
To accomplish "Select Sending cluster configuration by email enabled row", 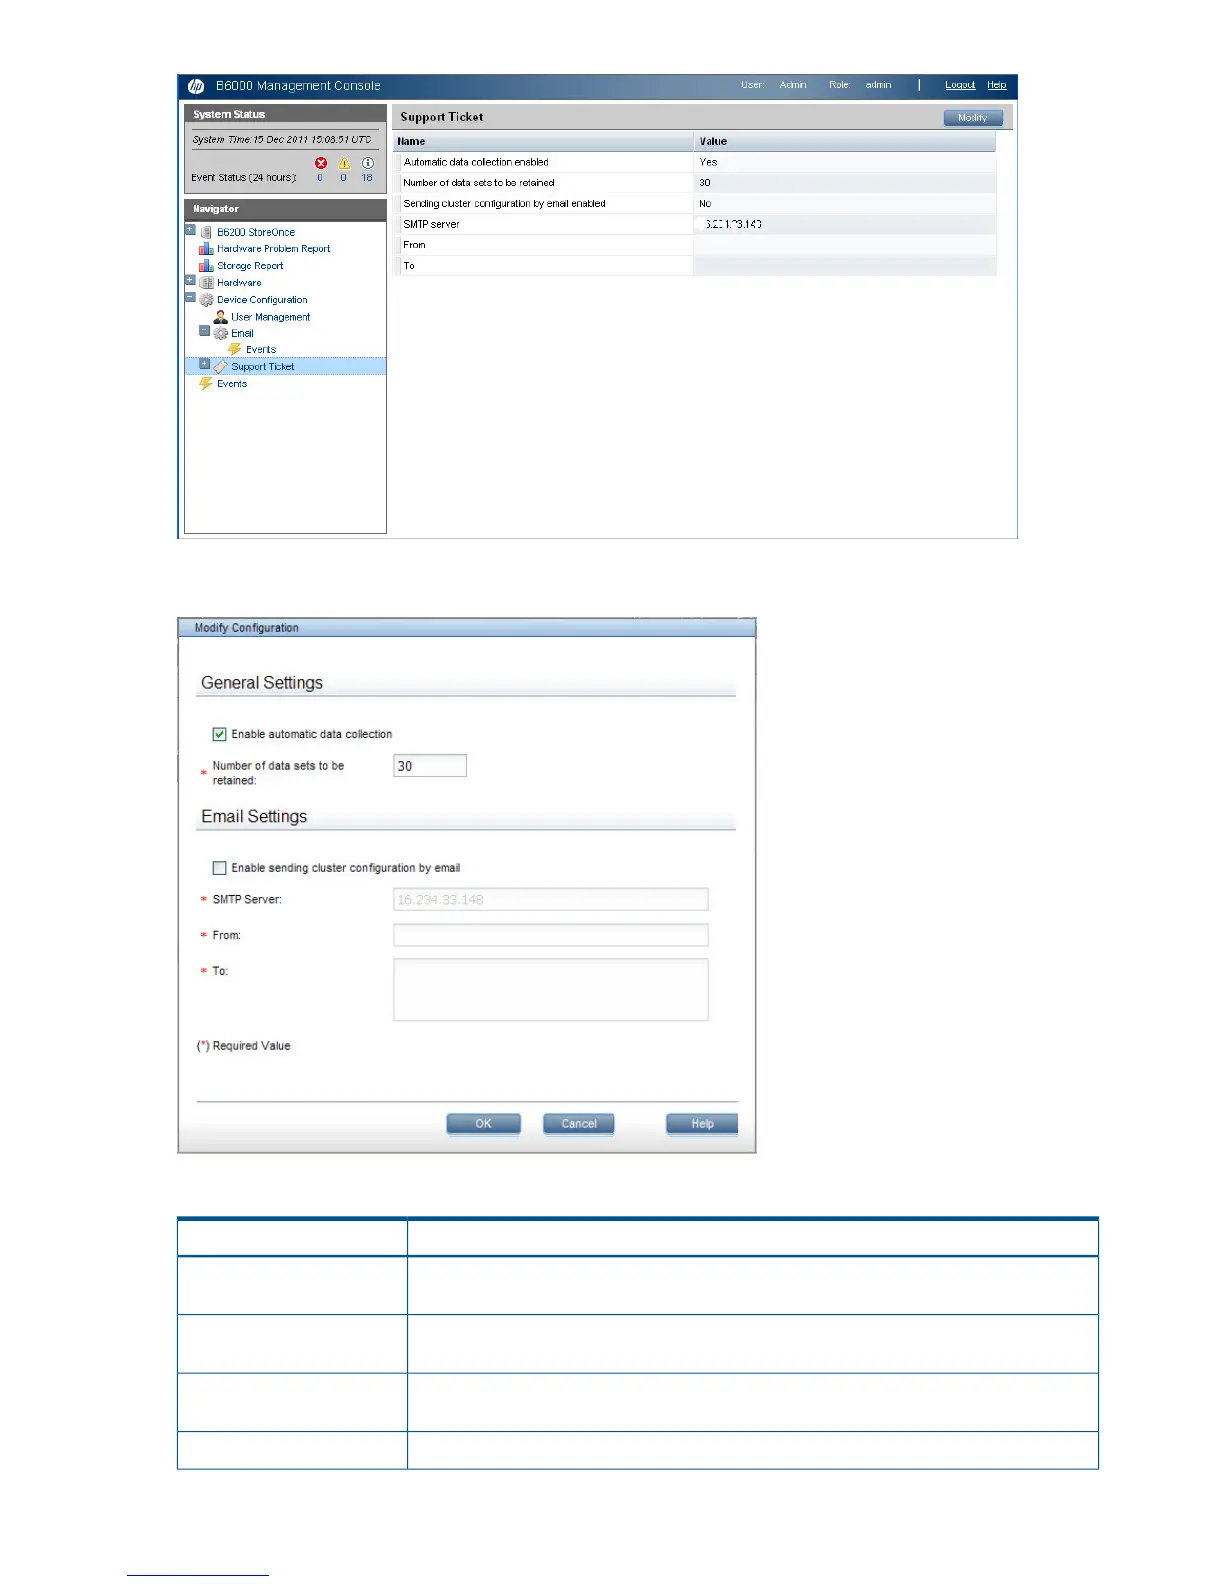I will point(695,204).
